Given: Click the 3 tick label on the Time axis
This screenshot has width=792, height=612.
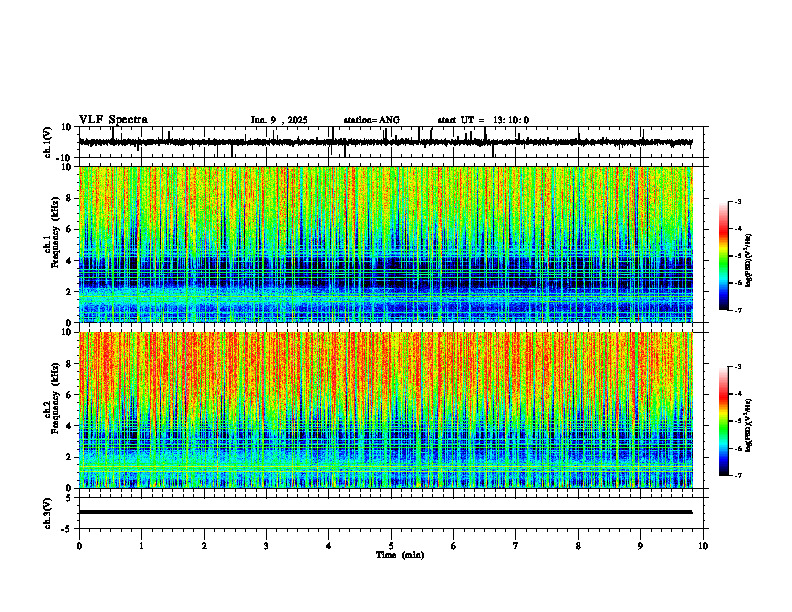Looking at the screenshot, I should (x=266, y=546).
